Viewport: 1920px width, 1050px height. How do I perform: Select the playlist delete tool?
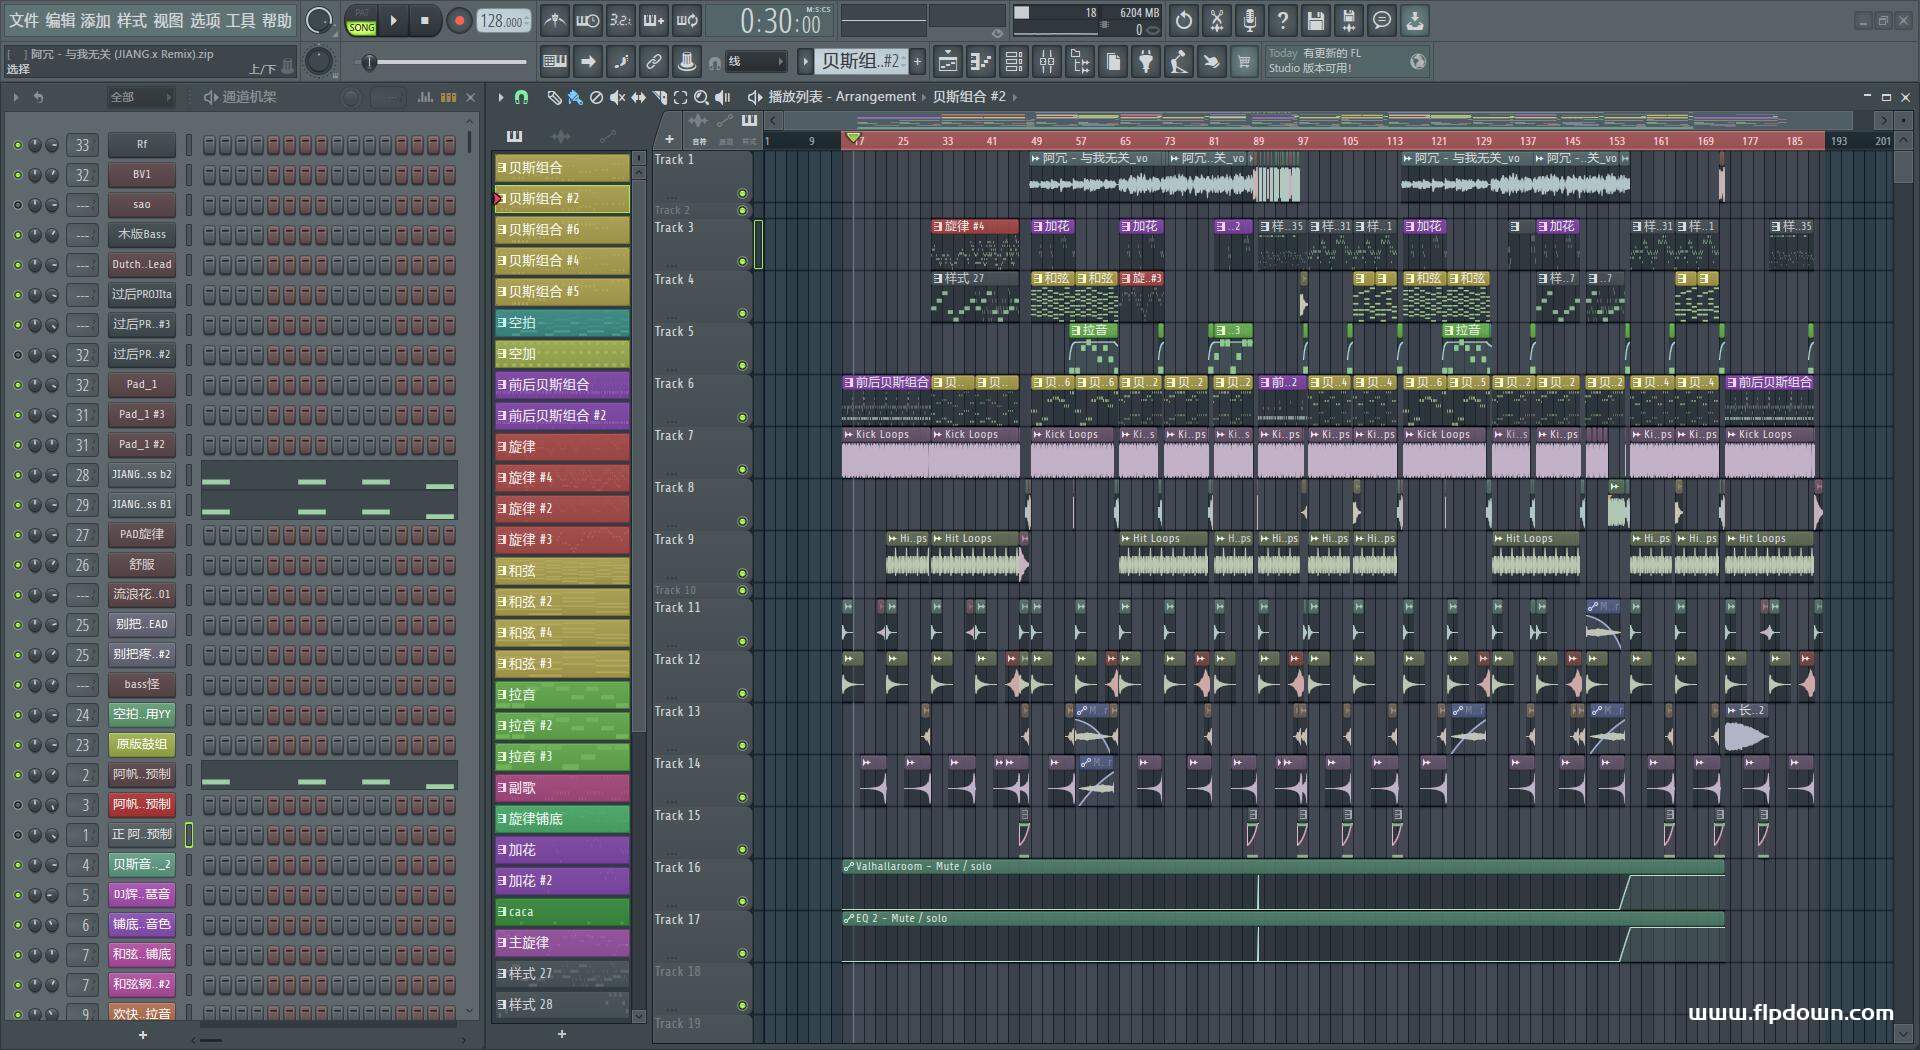596,97
